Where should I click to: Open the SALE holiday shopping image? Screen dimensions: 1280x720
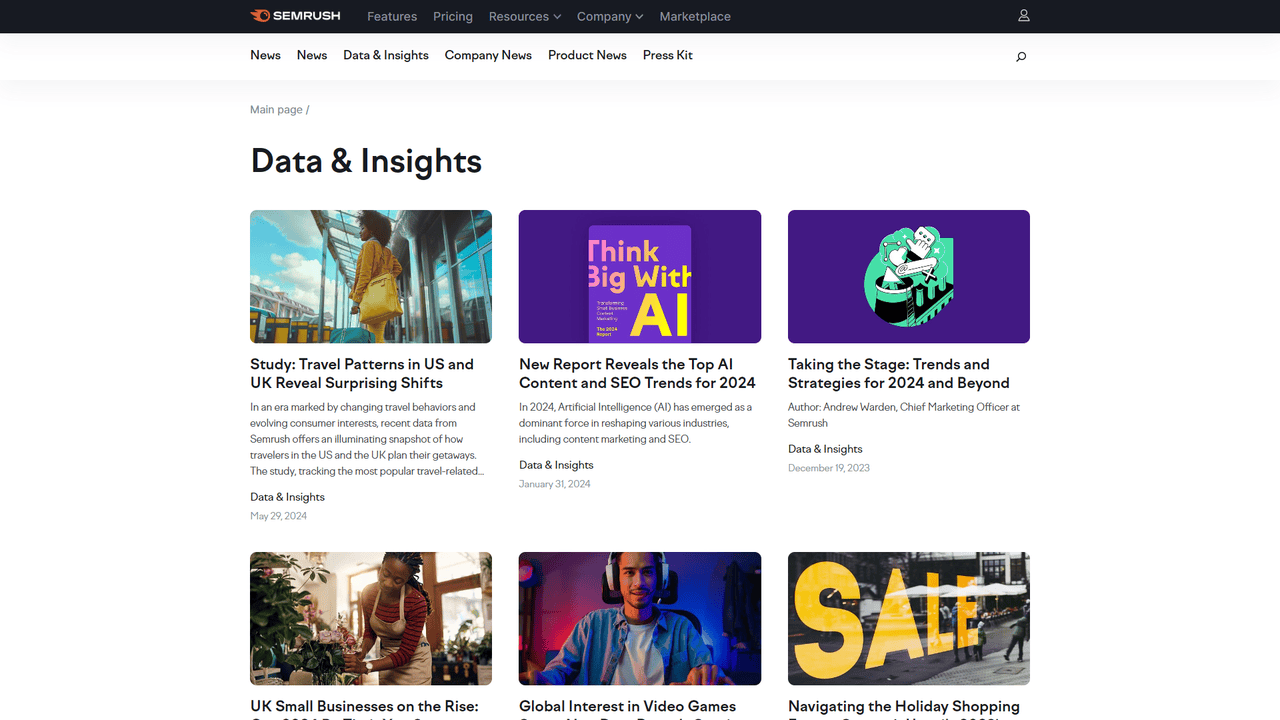tap(909, 618)
